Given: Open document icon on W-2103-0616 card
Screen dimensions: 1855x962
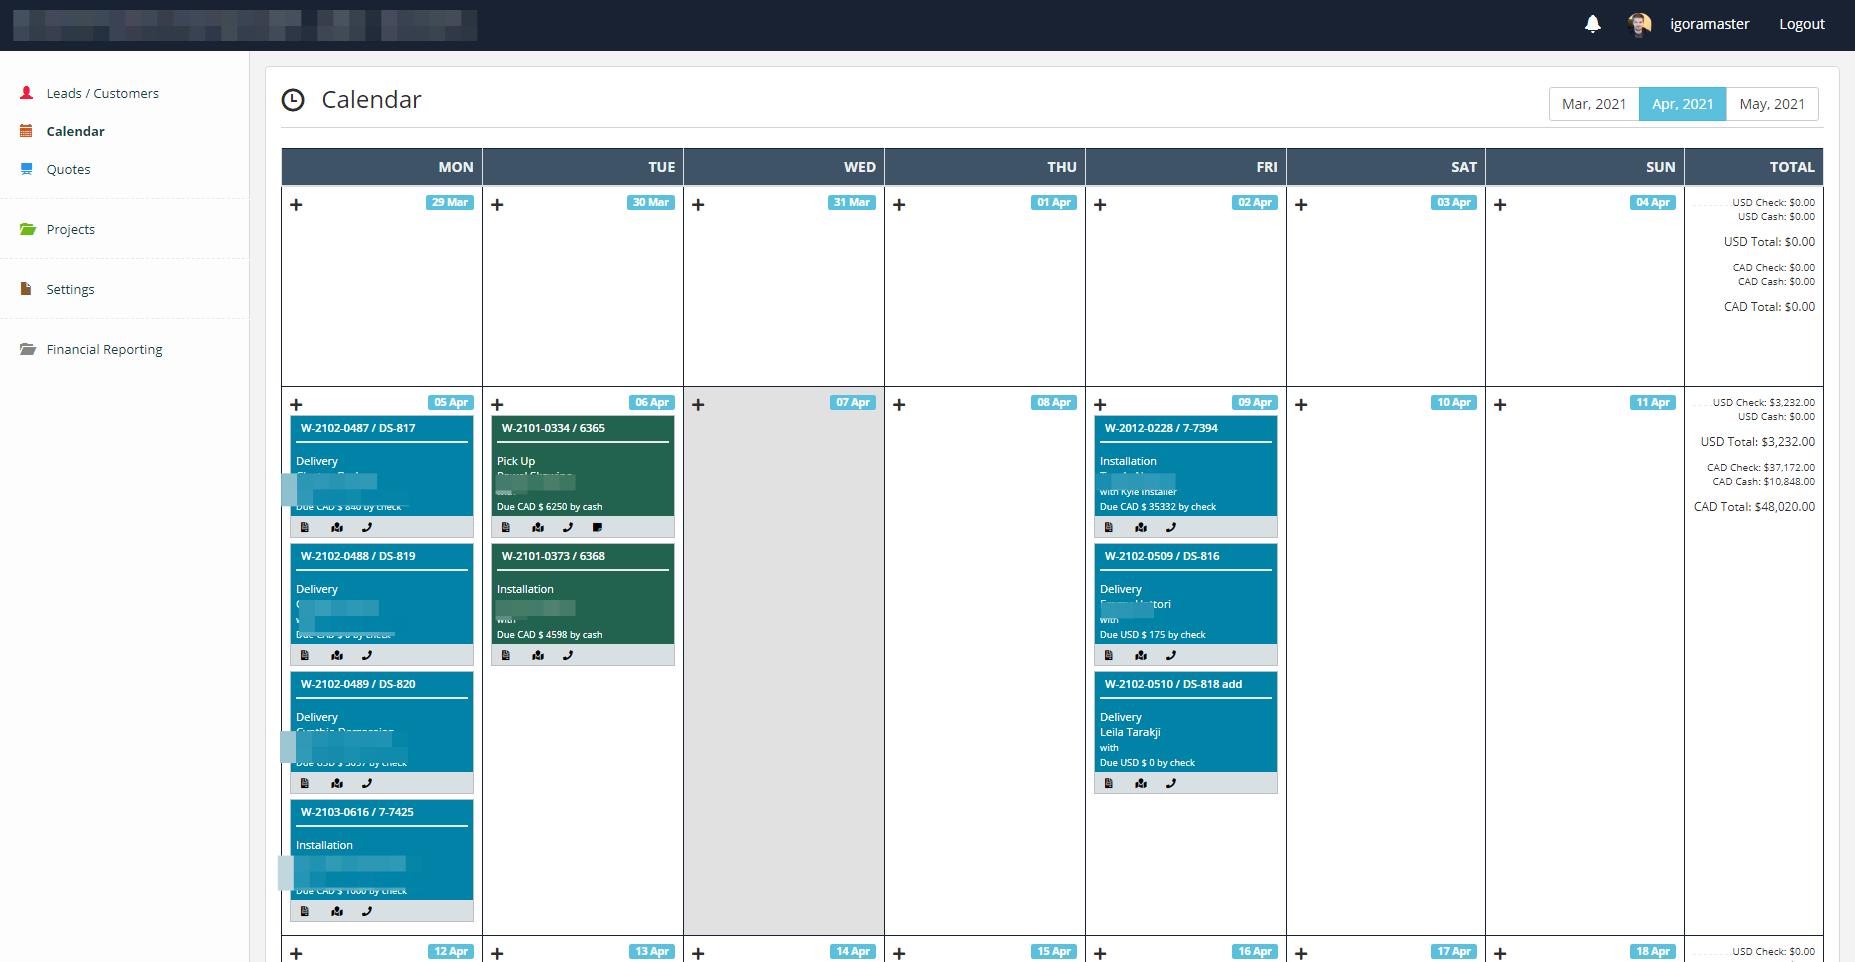Looking at the screenshot, I should click(305, 911).
